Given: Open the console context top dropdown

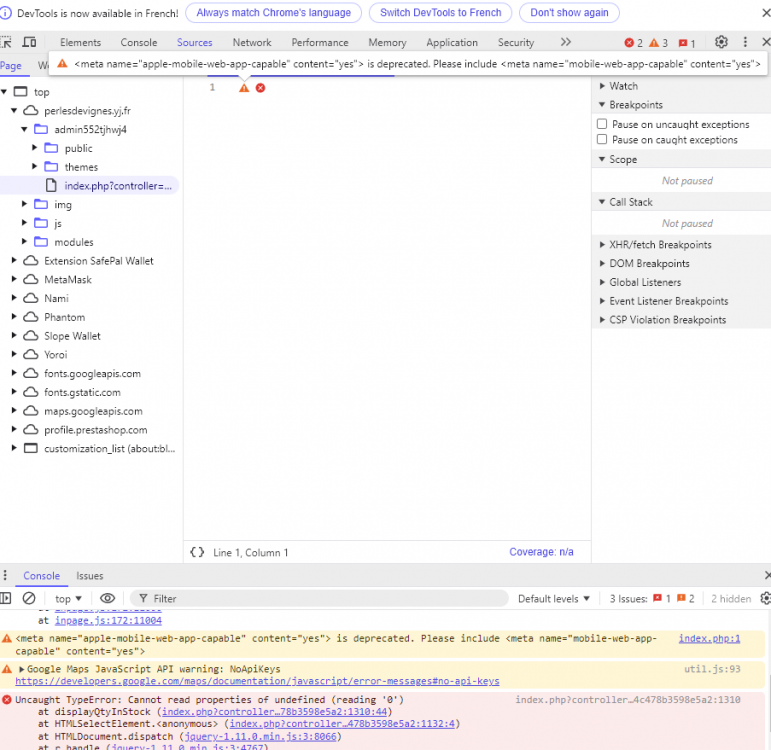Looking at the screenshot, I should [68, 599].
